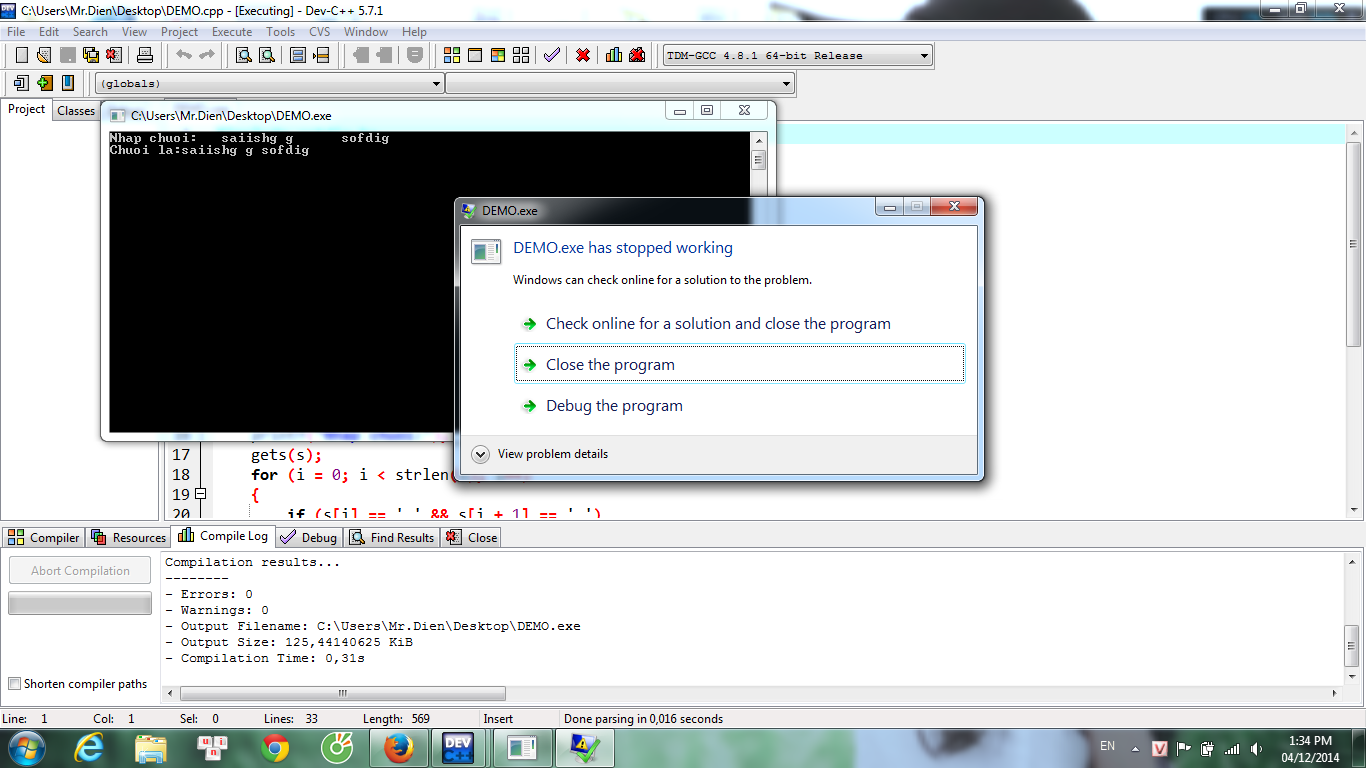Click the taskbar clock showing 1:34 PM
Image resolution: width=1366 pixels, height=768 pixels.
[x=1310, y=748]
